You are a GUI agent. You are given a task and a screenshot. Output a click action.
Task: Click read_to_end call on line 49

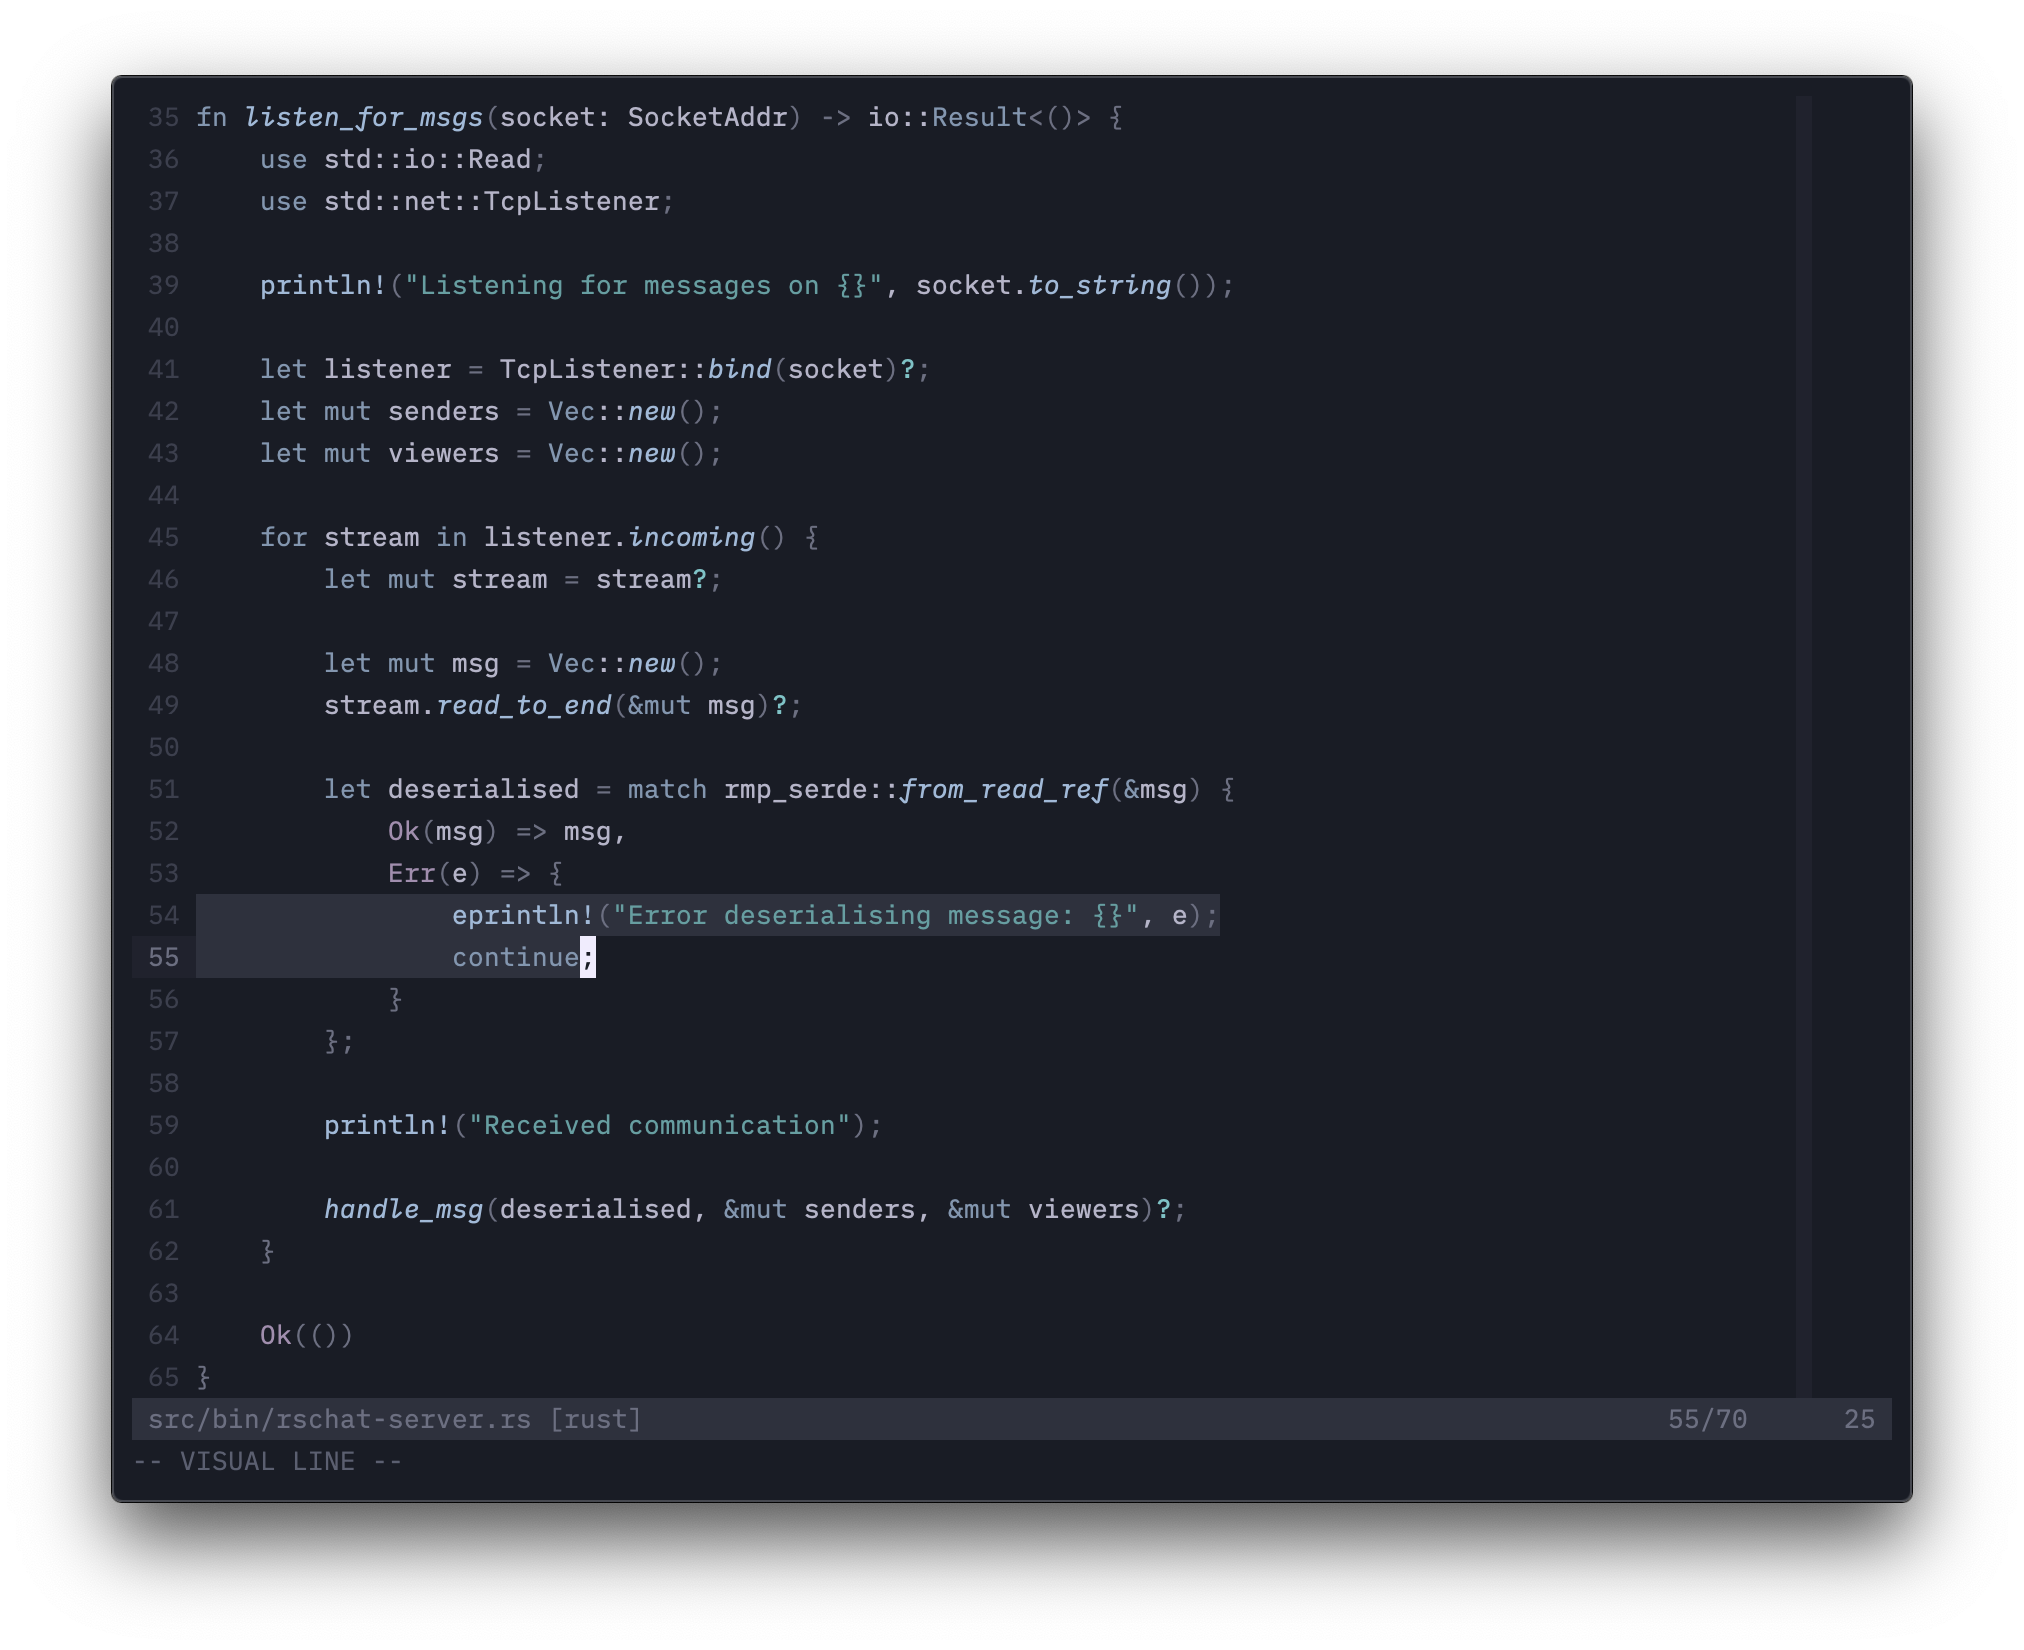point(523,706)
